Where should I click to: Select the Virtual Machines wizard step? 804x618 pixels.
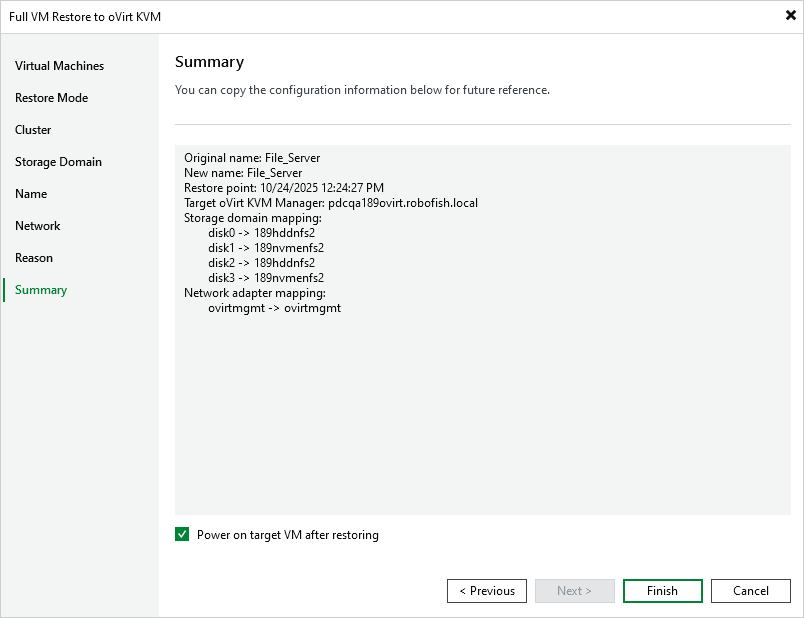(x=58, y=65)
